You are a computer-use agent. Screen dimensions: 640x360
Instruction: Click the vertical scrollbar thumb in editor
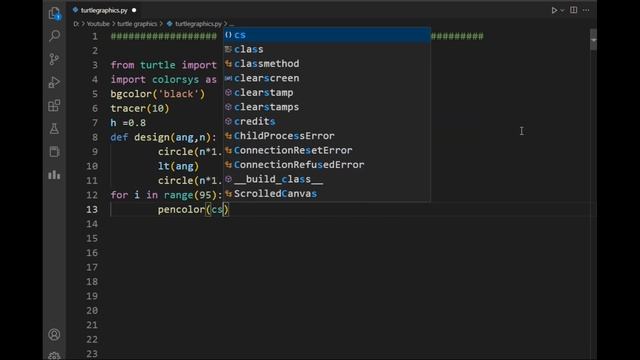pyautogui.click(x=593, y=40)
